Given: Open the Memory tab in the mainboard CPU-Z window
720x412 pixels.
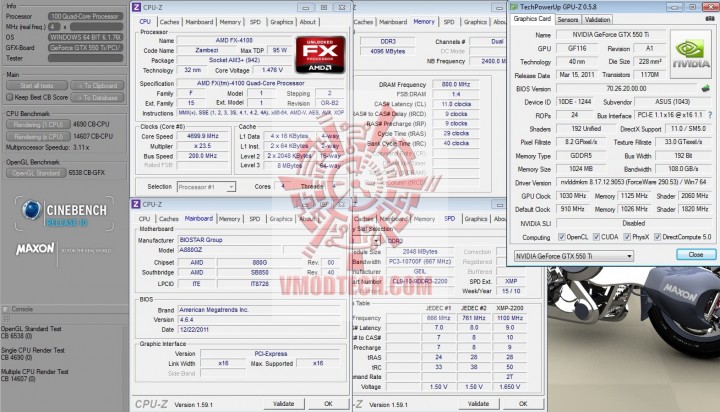Looking at the screenshot, I should point(230,219).
